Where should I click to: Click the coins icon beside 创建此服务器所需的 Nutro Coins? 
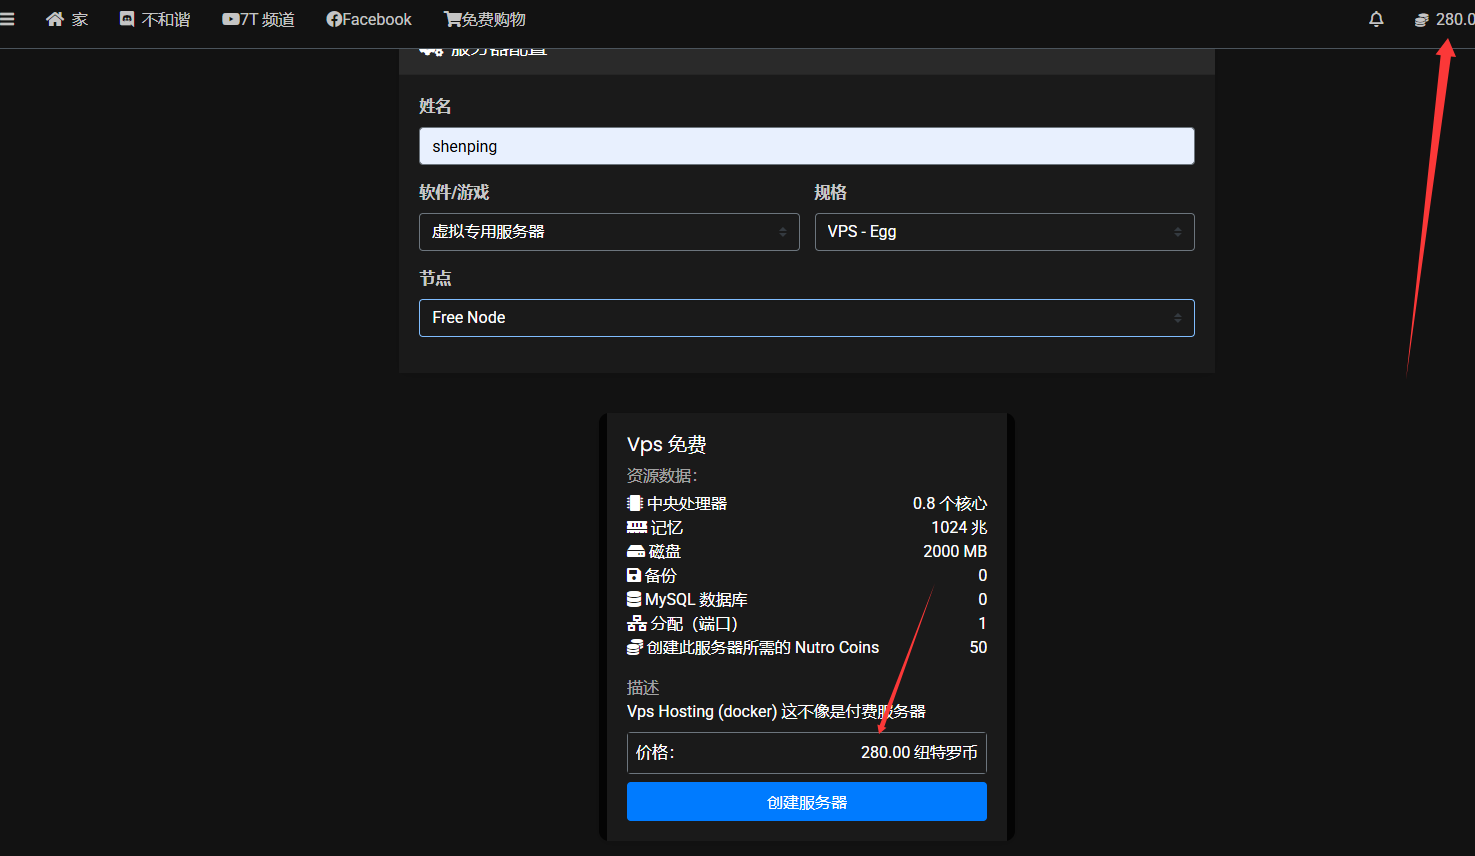tap(634, 647)
